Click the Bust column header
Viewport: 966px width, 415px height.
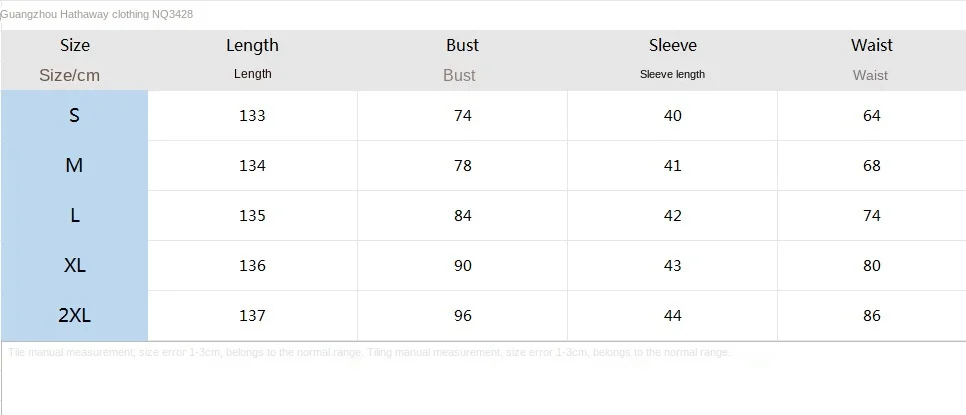tap(463, 45)
